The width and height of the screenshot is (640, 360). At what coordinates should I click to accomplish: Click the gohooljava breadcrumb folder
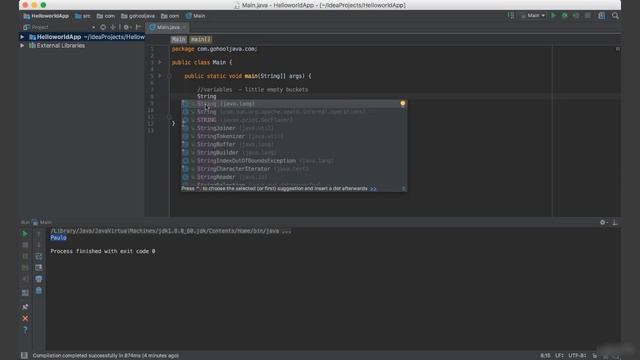[138, 16]
